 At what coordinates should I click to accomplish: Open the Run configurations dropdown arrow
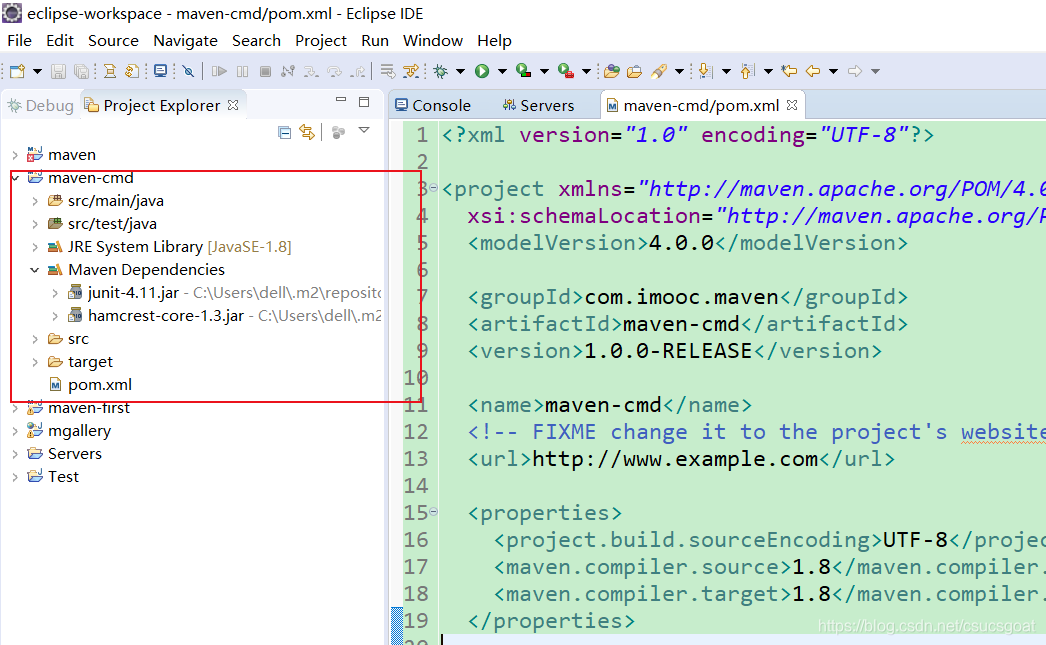click(502, 71)
